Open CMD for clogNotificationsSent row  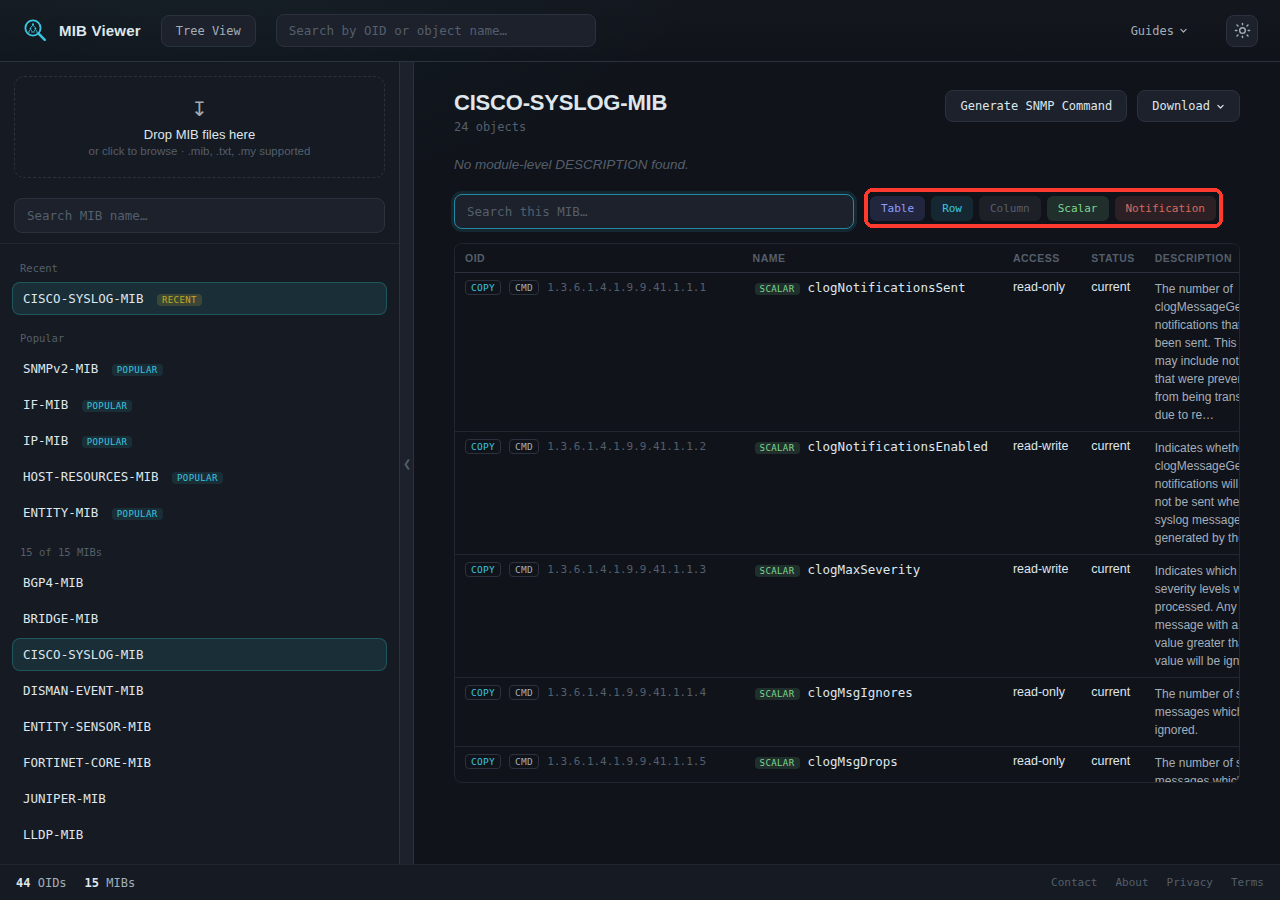[524, 288]
